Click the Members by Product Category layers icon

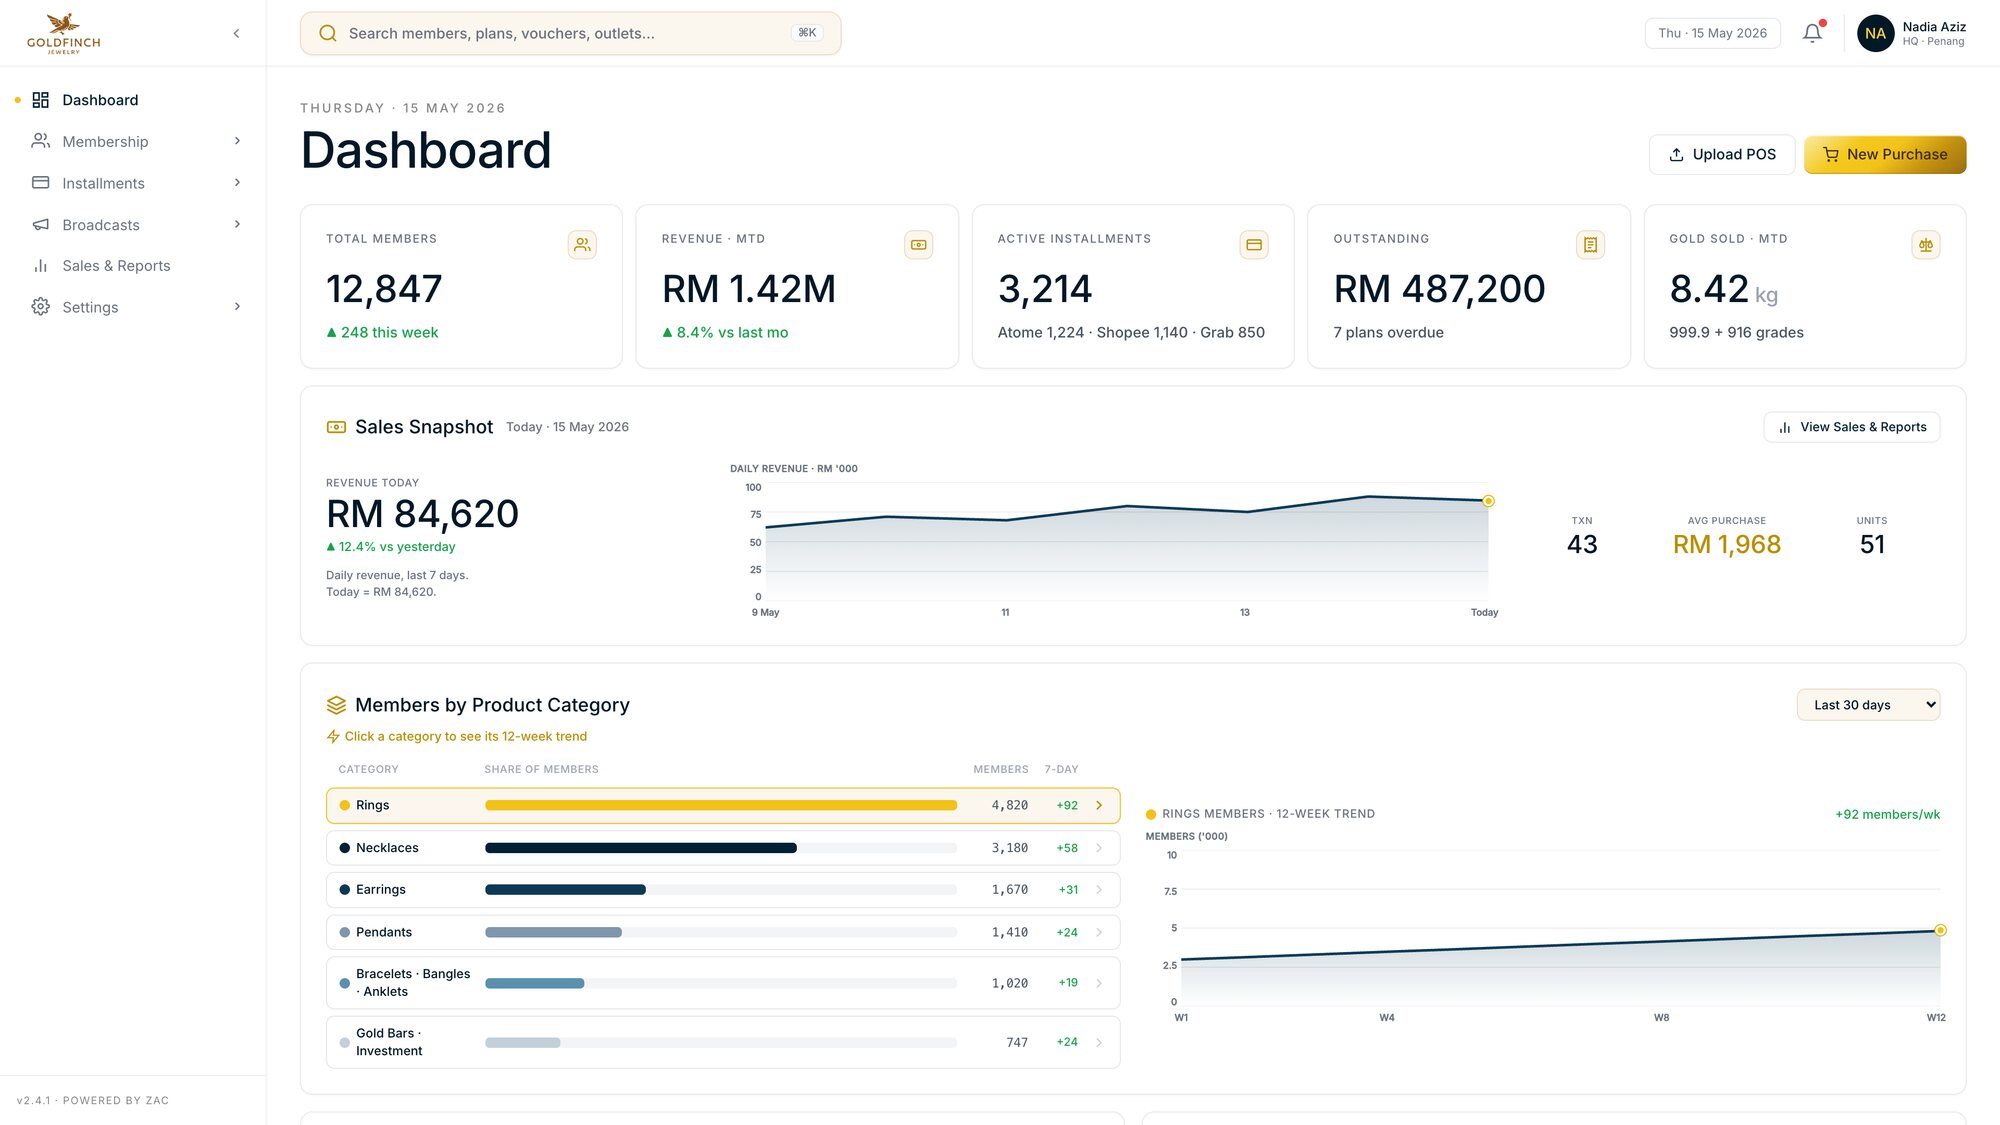pyautogui.click(x=336, y=705)
